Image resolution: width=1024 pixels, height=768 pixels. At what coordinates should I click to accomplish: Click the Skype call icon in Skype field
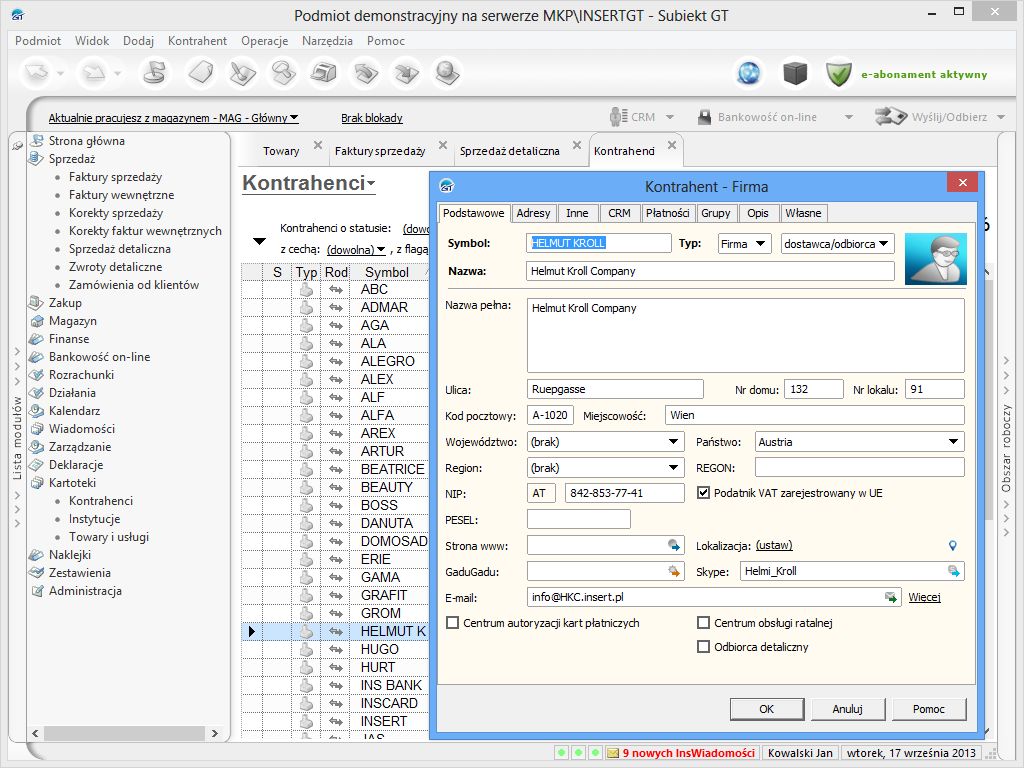[954, 571]
